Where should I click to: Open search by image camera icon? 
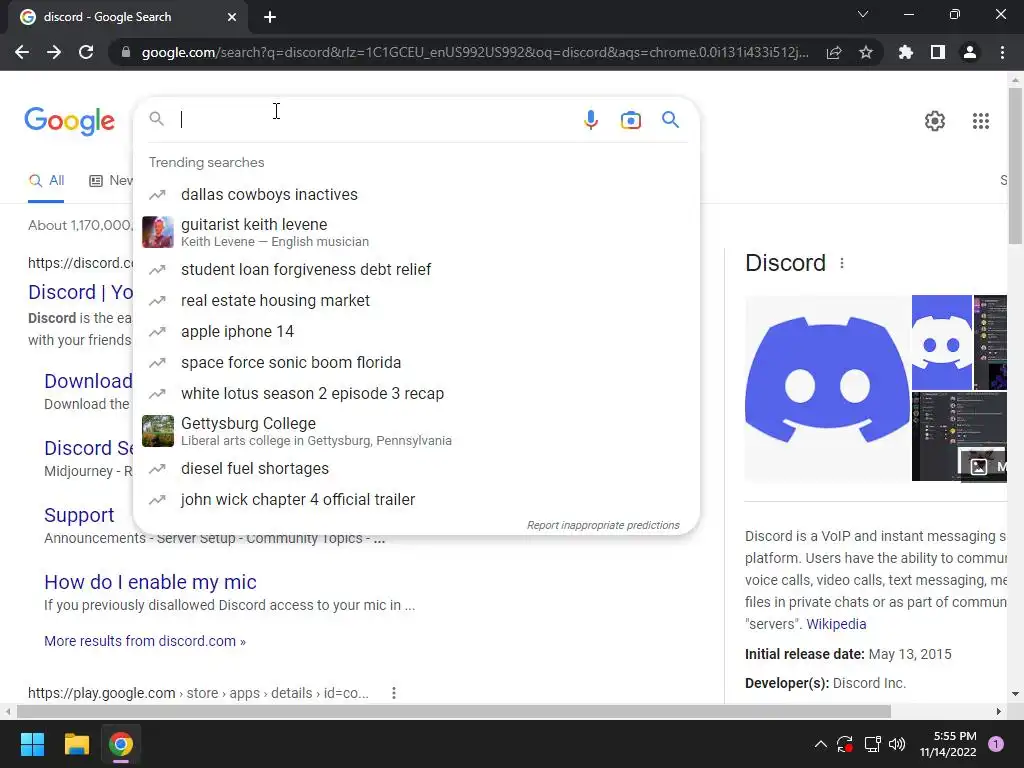(630, 120)
